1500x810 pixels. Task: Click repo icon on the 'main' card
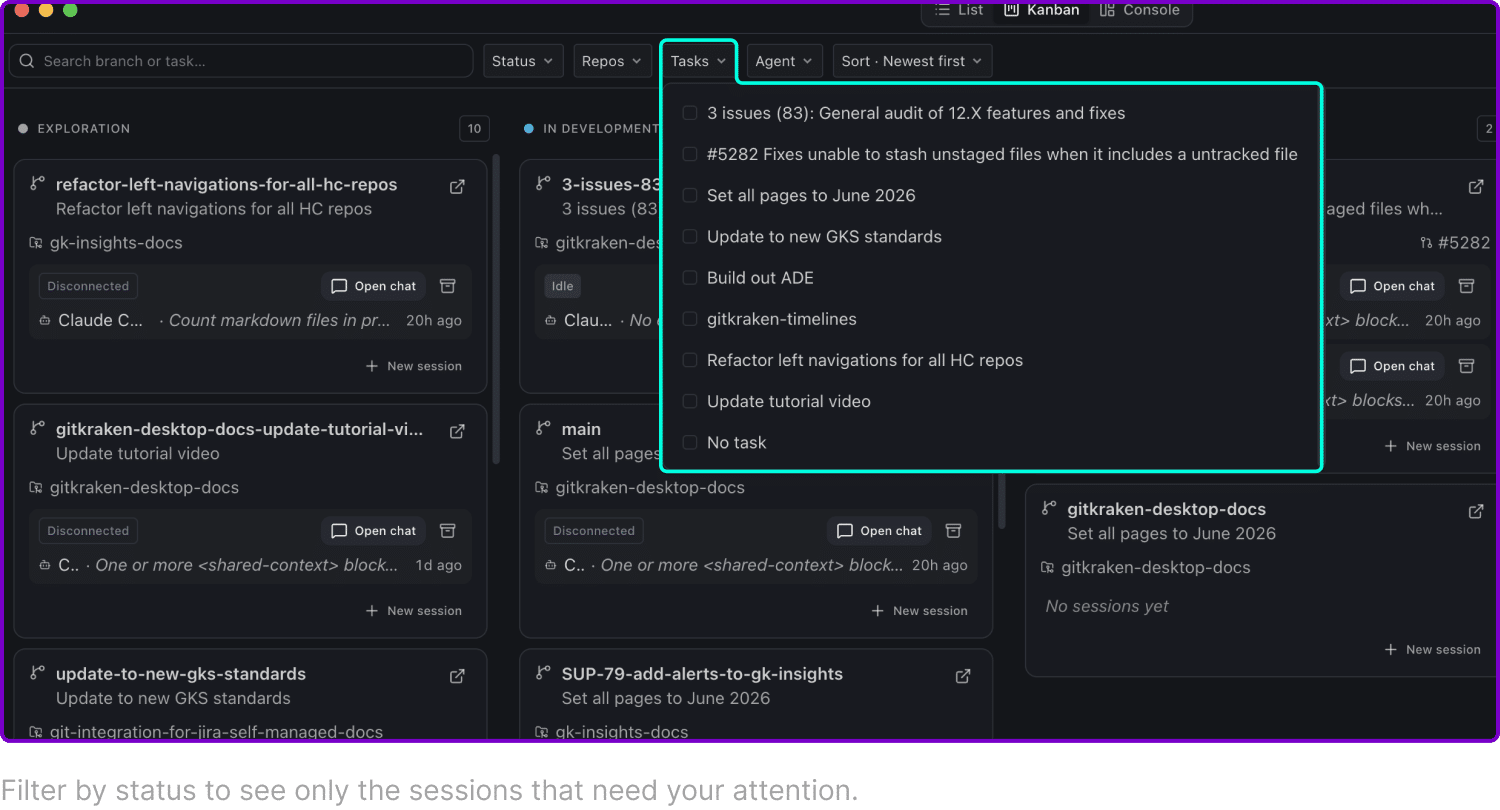pyautogui.click(x=543, y=488)
